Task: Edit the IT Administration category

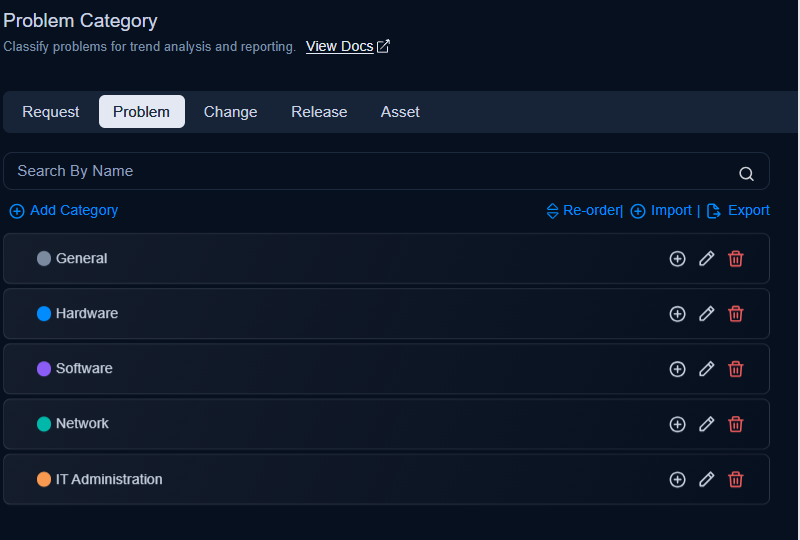Action: point(707,479)
